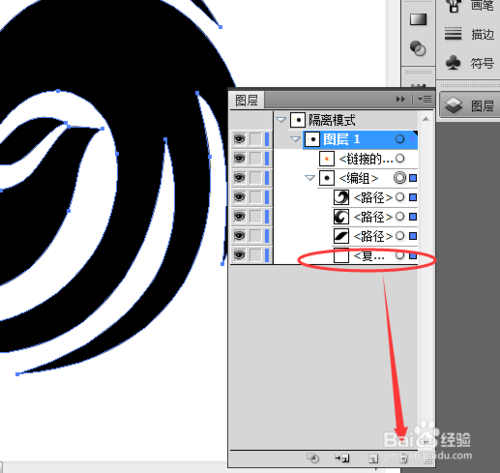
Task: Click the trash Delete Selection icon
Action: pos(403,459)
